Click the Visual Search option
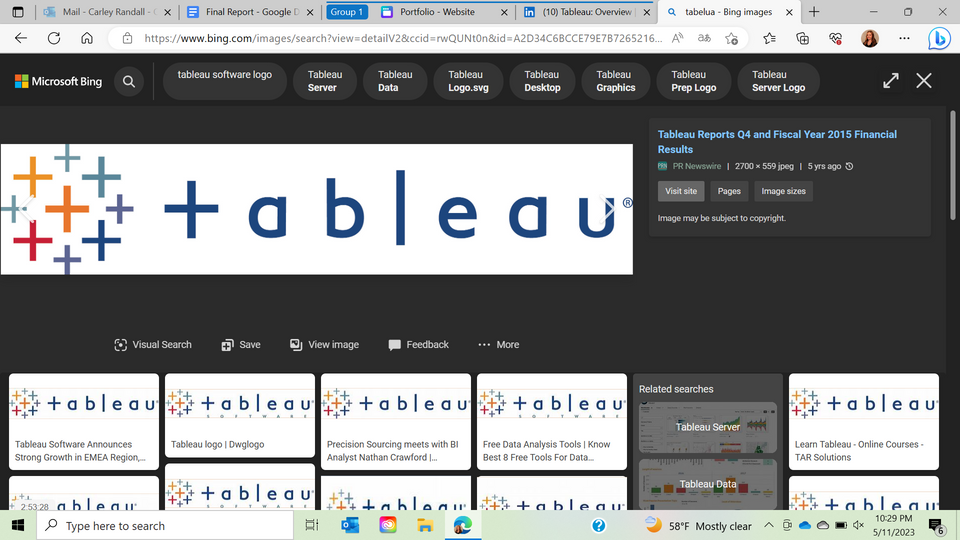The width and height of the screenshot is (960, 540). click(153, 345)
